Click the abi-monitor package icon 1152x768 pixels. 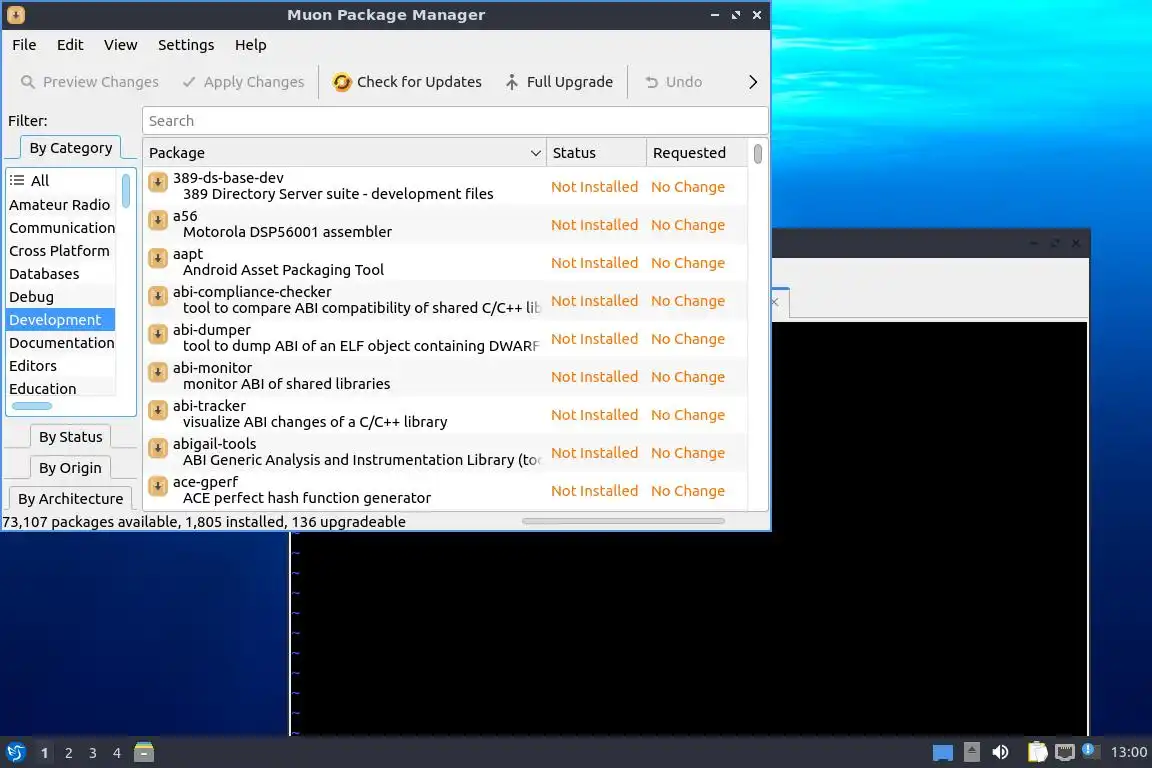(x=158, y=372)
